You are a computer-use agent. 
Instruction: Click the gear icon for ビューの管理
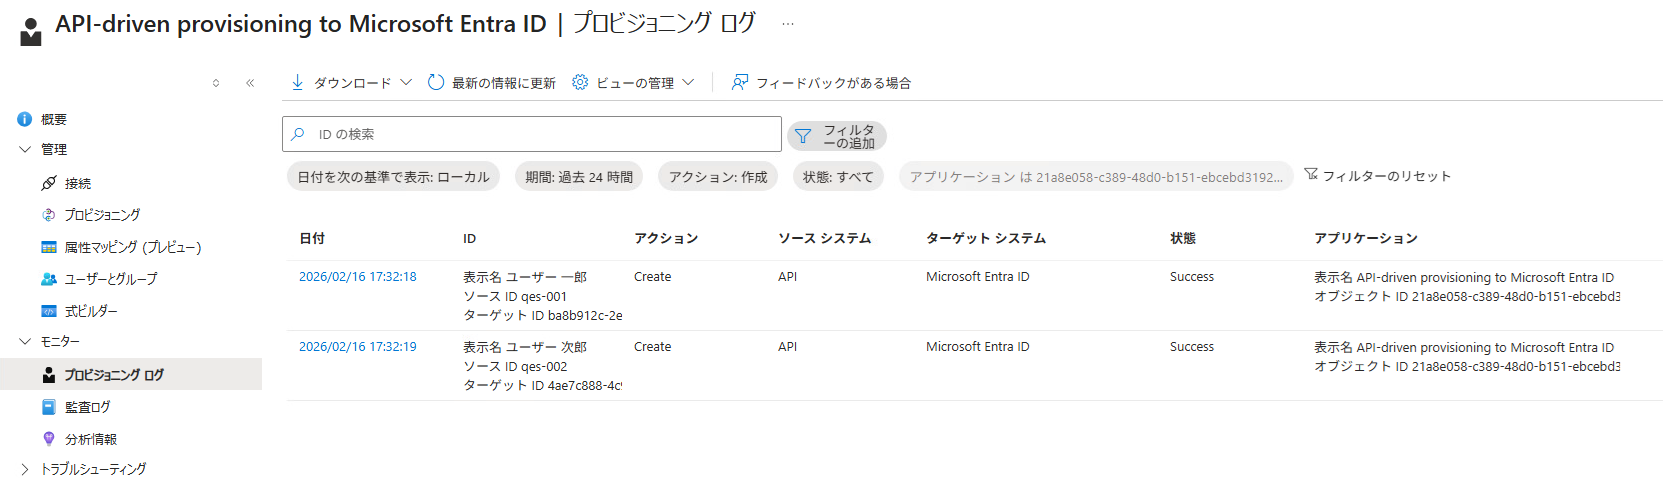tap(580, 82)
